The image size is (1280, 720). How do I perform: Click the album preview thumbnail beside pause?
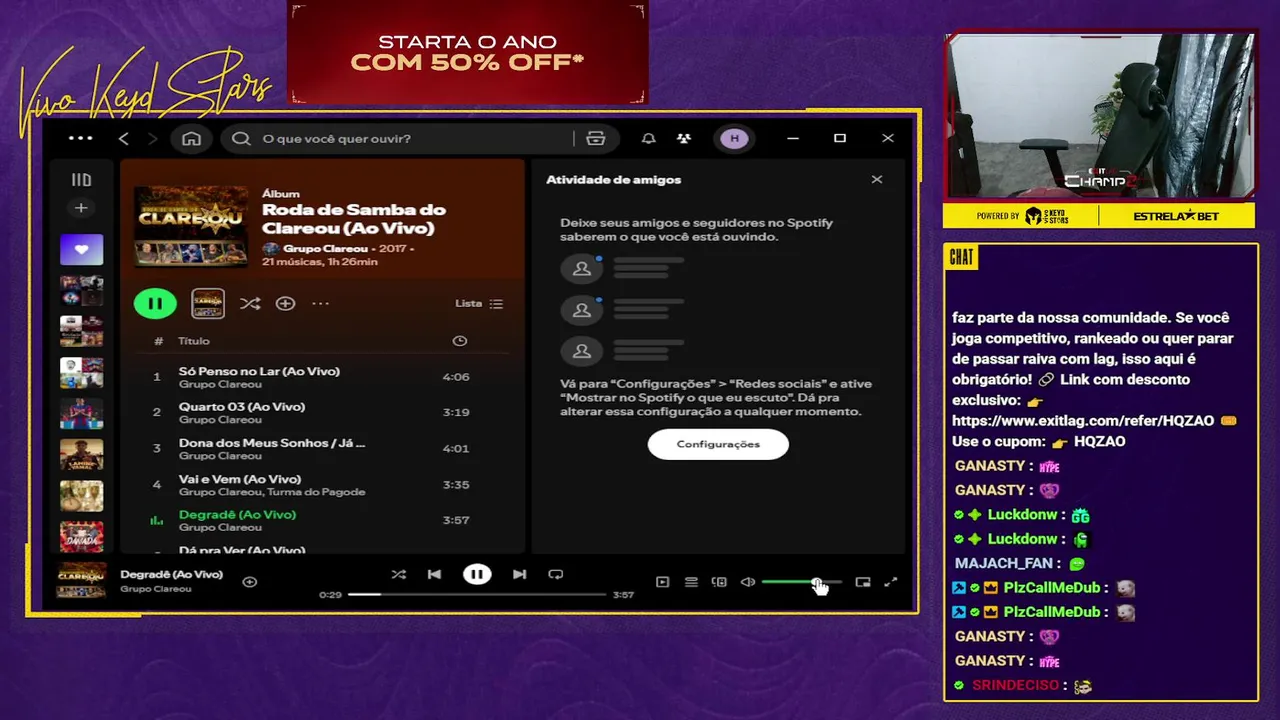click(208, 303)
